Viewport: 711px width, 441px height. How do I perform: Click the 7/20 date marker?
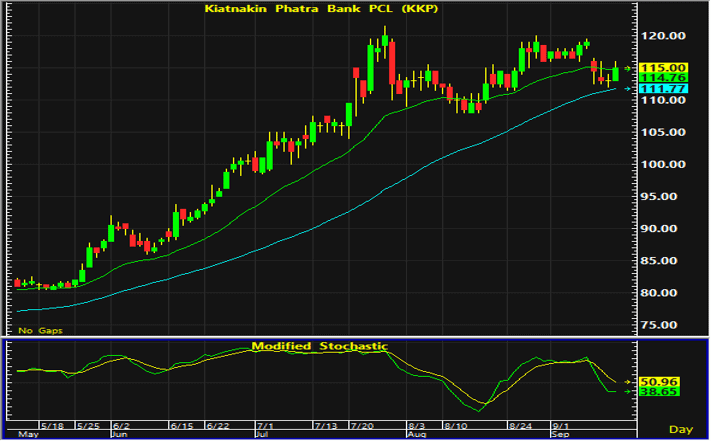[x=362, y=426]
